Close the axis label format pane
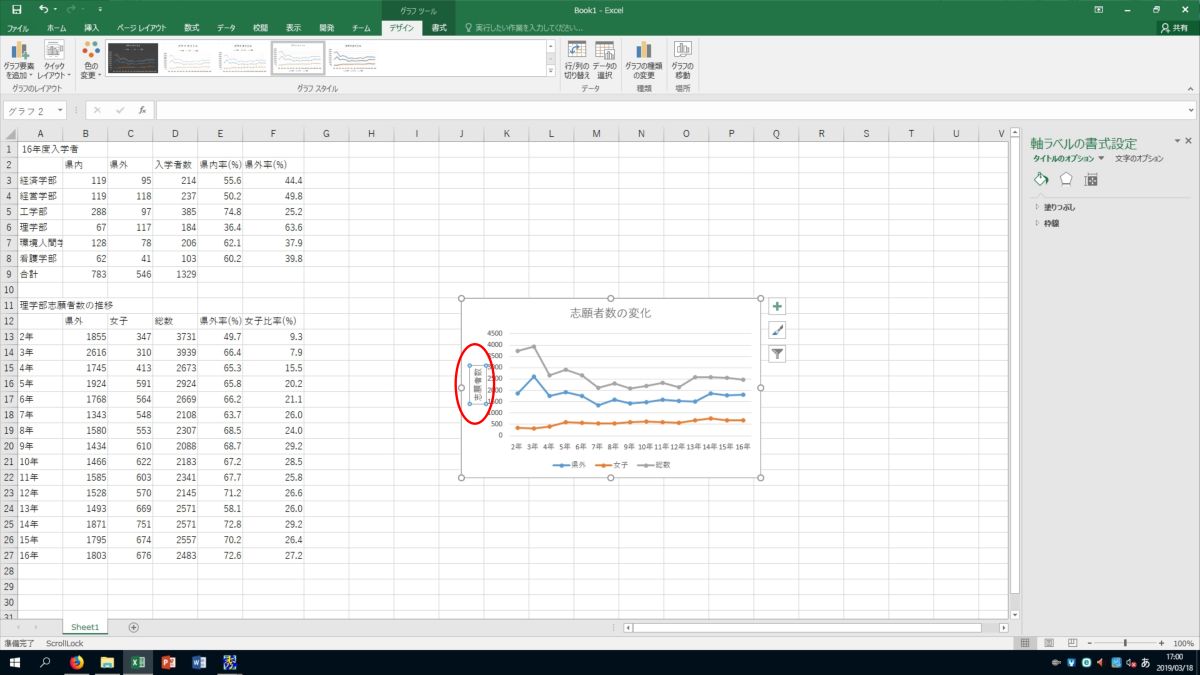 coord(1188,142)
